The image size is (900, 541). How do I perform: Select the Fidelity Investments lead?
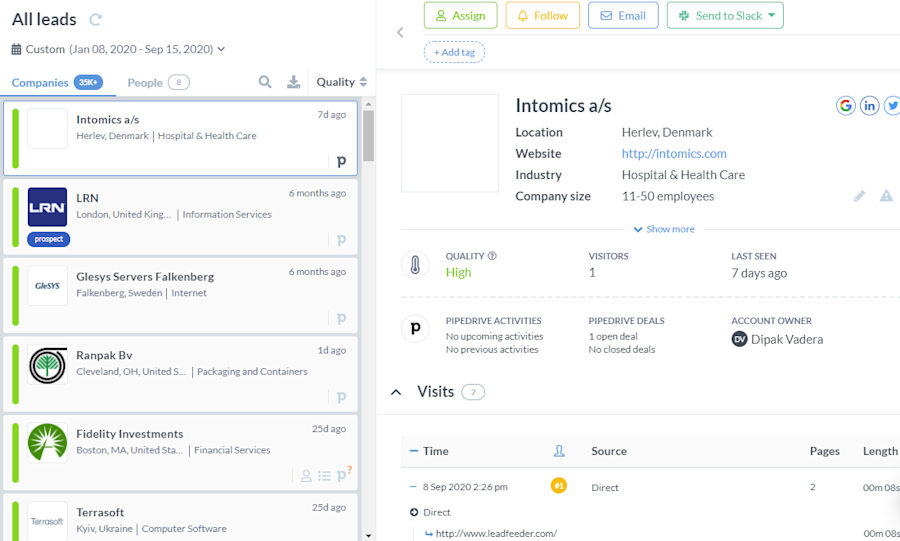tap(180, 453)
